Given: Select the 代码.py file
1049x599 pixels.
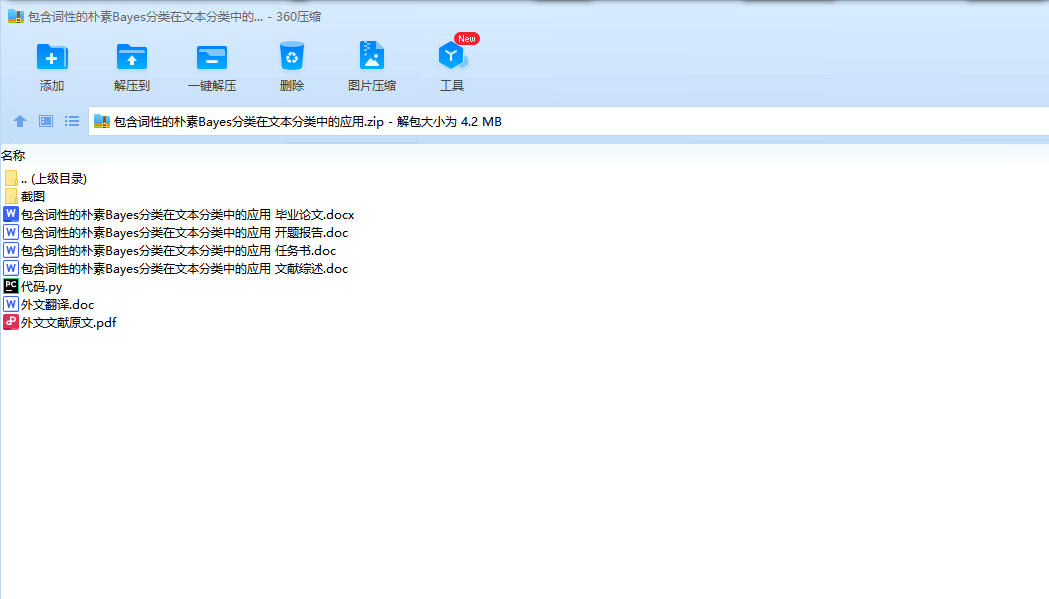Looking at the screenshot, I should 33,286.
